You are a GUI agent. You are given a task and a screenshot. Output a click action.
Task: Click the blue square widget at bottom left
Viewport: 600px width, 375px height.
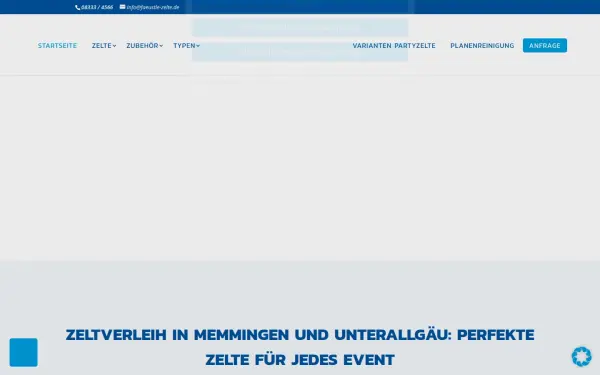[x=24, y=352]
